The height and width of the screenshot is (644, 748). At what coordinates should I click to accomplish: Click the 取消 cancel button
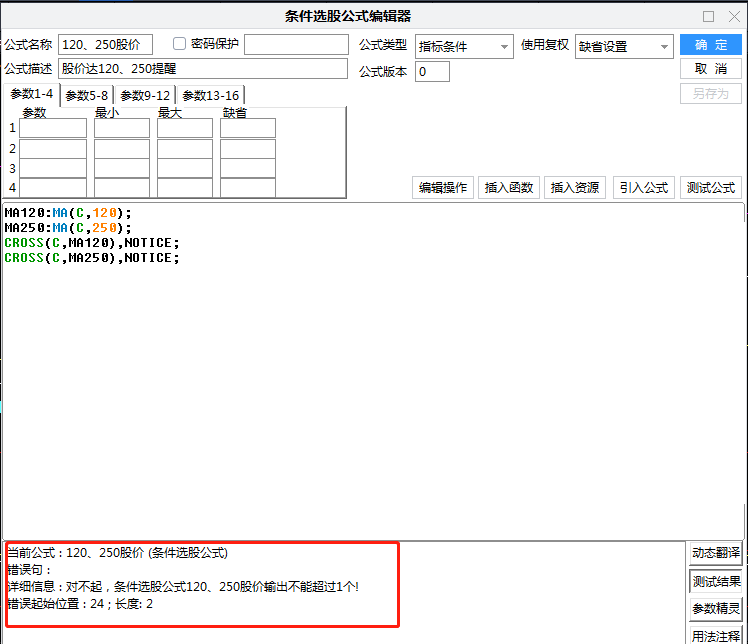(710, 69)
